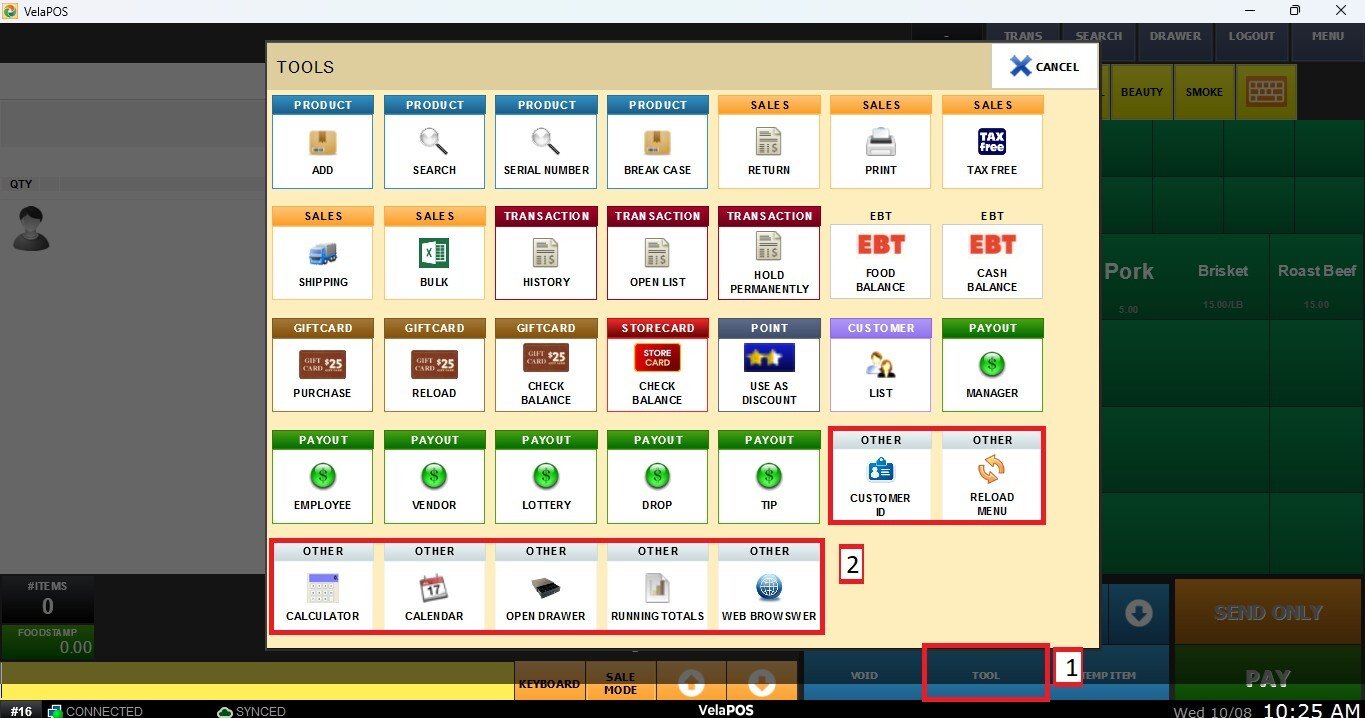Image resolution: width=1365 pixels, height=718 pixels.
Task: Check EBT Food Balance
Action: tap(880, 262)
